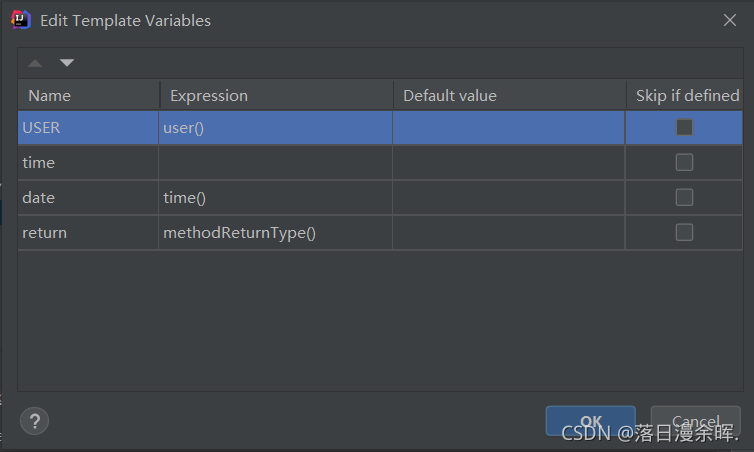The height and width of the screenshot is (452, 754).
Task: Enable Skip if defined for time
Action: (684, 162)
